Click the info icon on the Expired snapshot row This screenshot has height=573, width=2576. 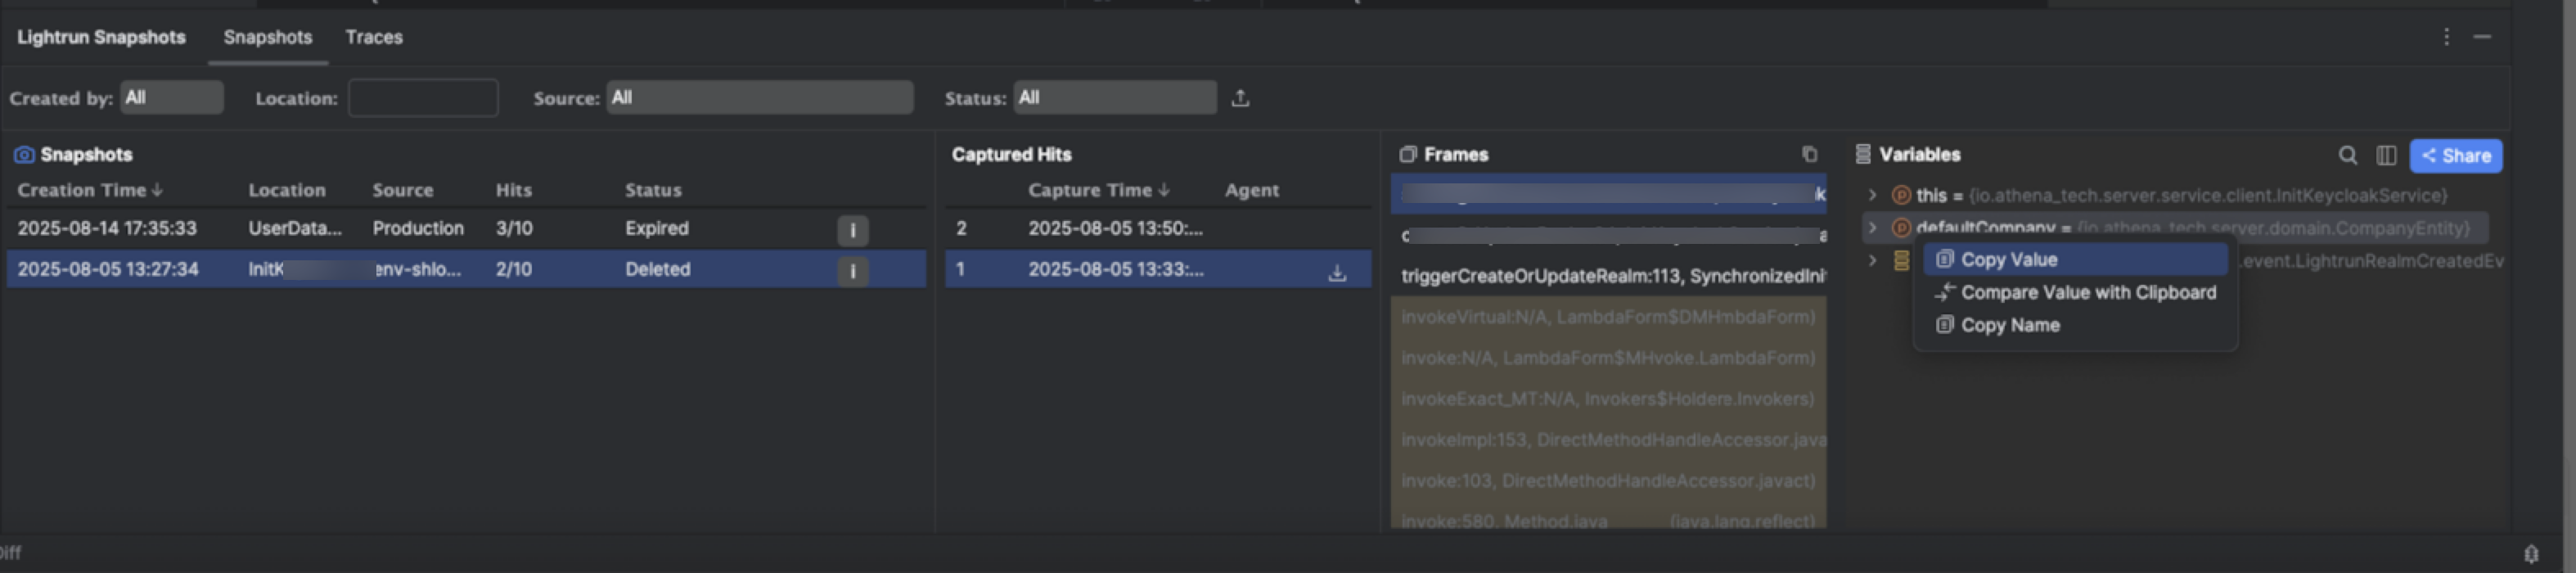point(852,230)
